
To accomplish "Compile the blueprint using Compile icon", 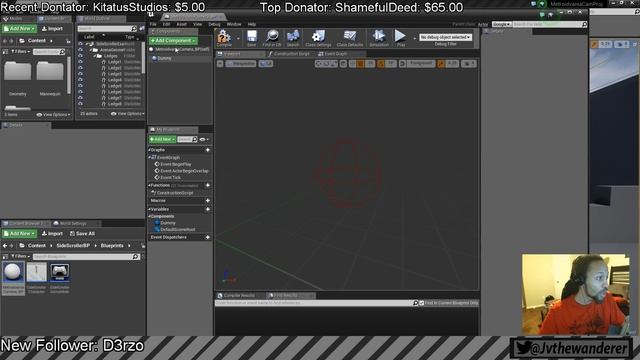I will click(x=224, y=38).
